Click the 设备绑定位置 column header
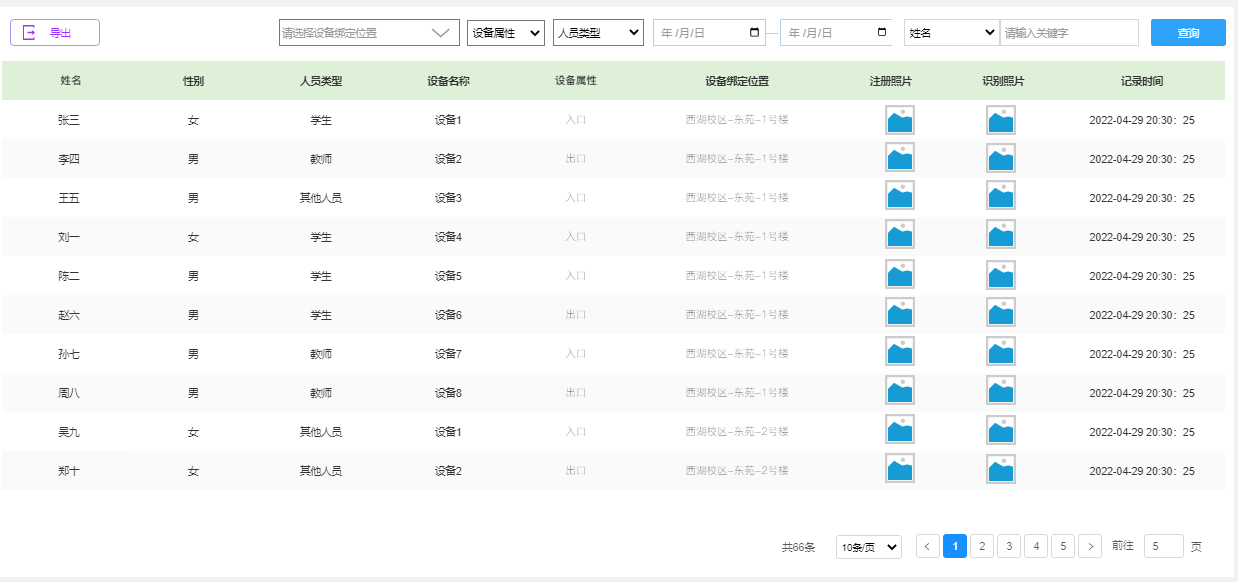1238x582 pixels. (737, 81)
